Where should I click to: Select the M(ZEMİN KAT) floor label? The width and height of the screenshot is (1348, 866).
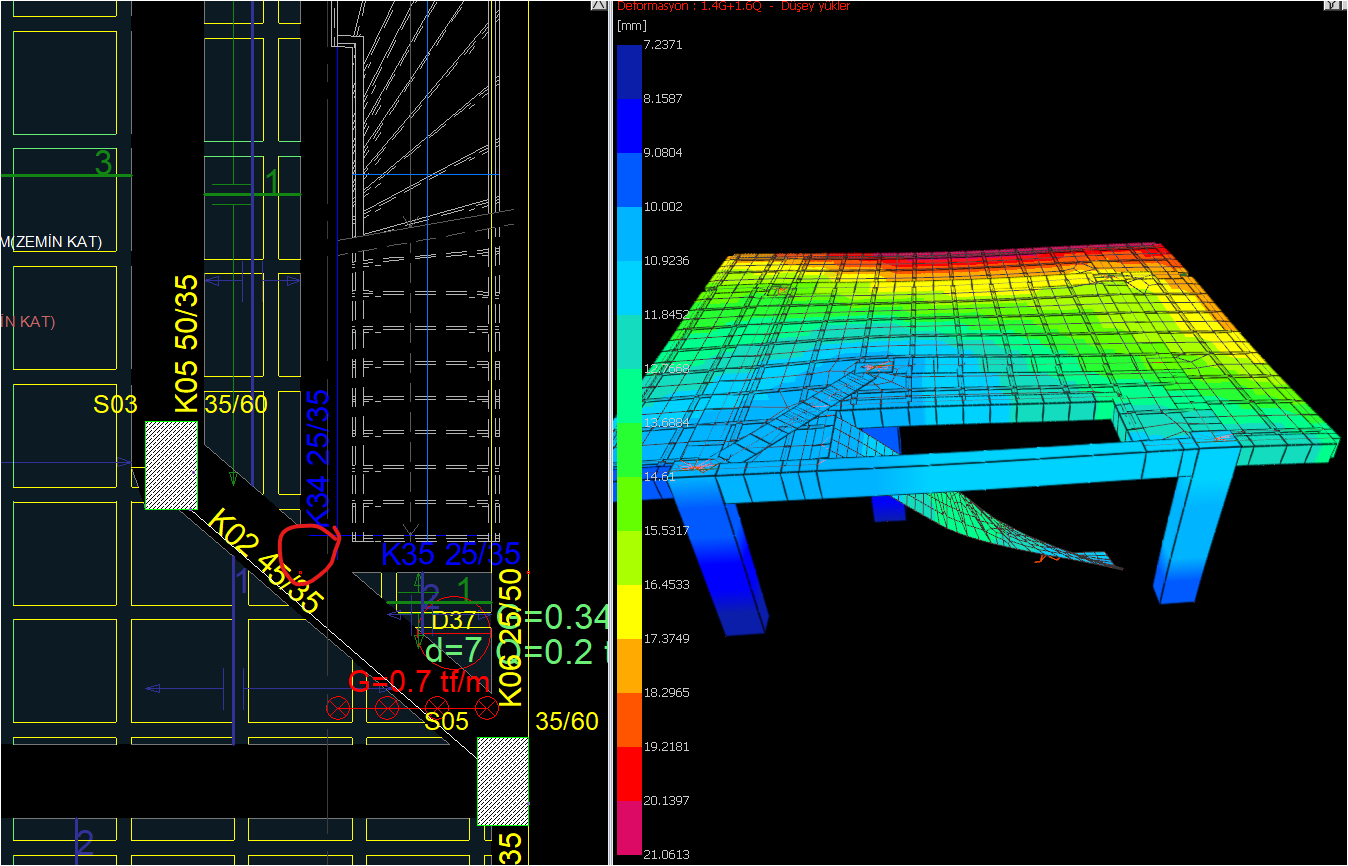coord(51,242)
